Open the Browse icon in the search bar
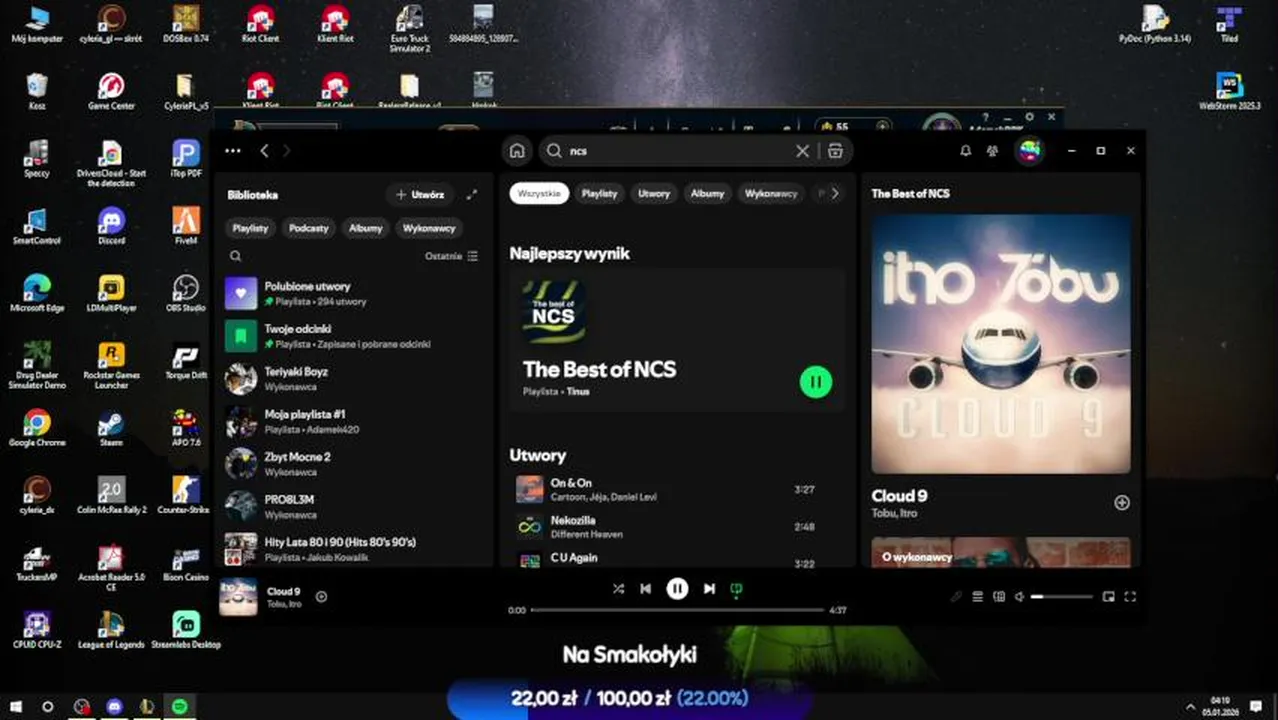Screen dimensions: 1278x720 coord(835,151)
